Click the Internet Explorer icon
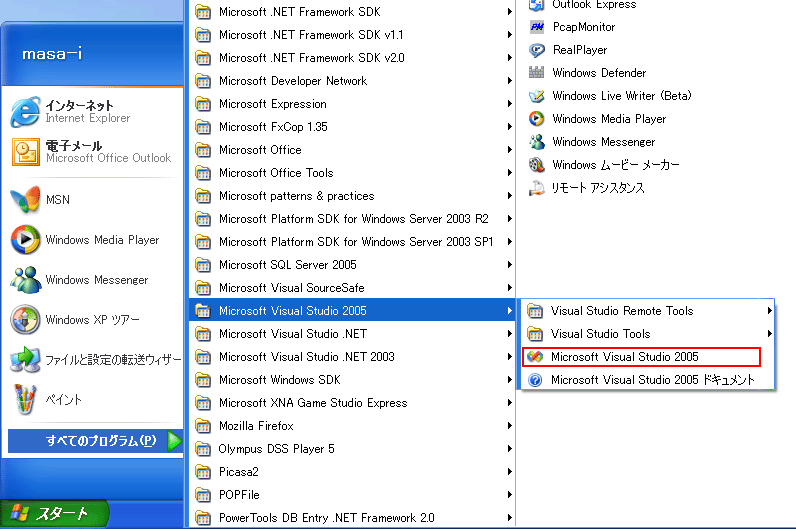 pos(25,112)
